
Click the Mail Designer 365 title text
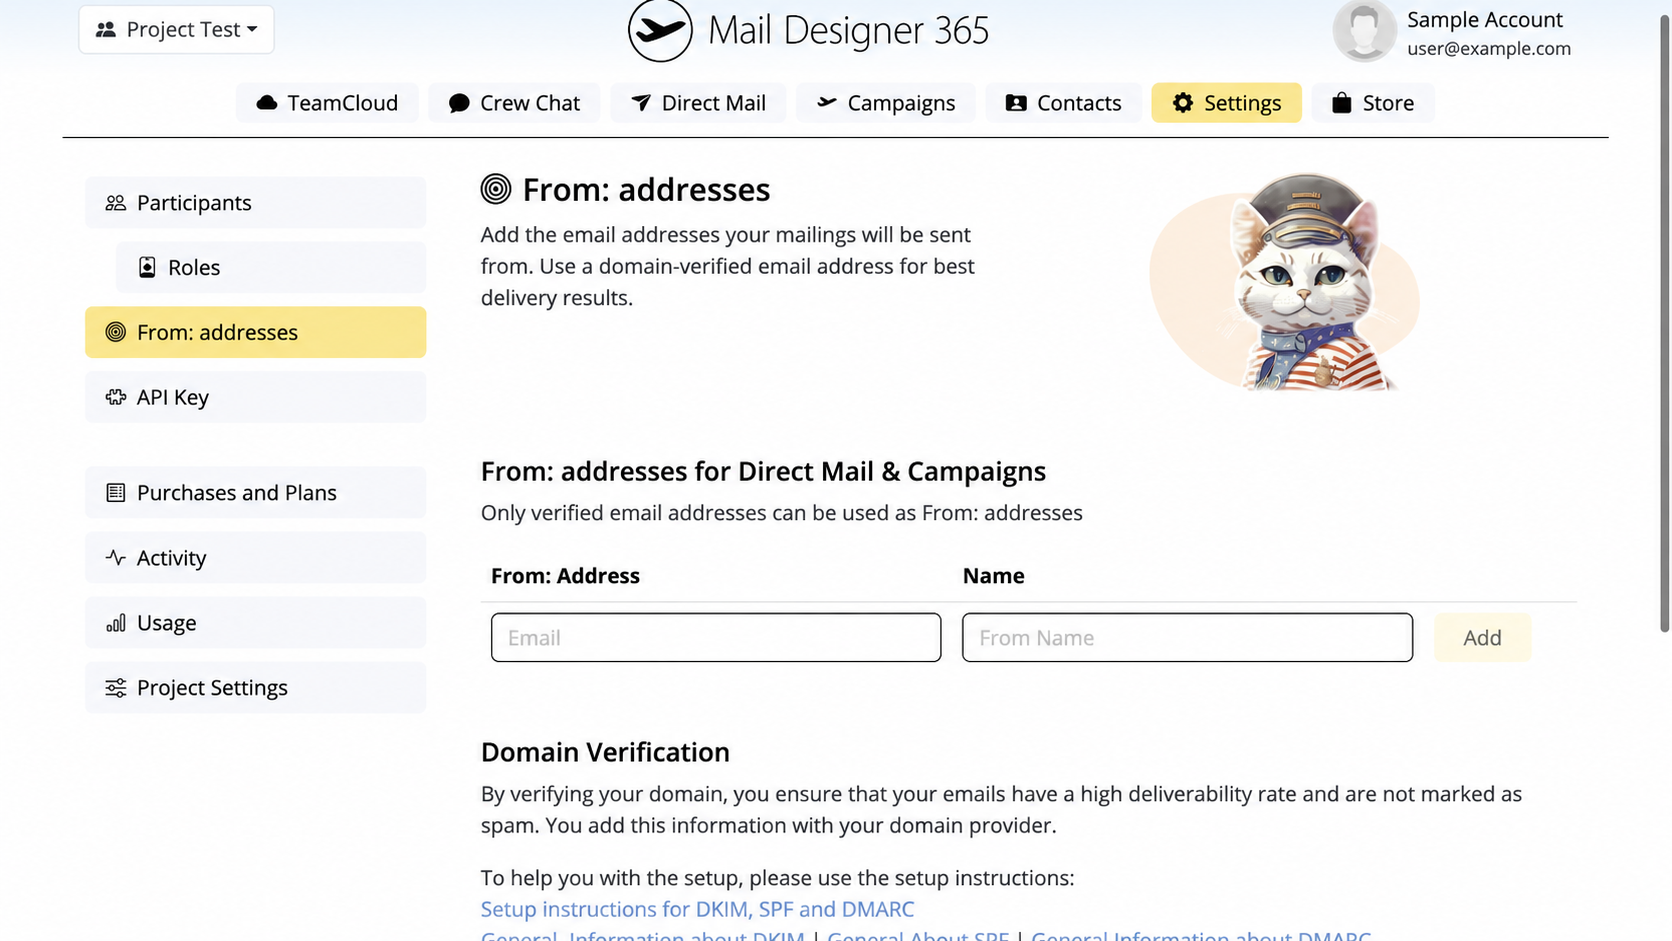[x=848, y=31]
